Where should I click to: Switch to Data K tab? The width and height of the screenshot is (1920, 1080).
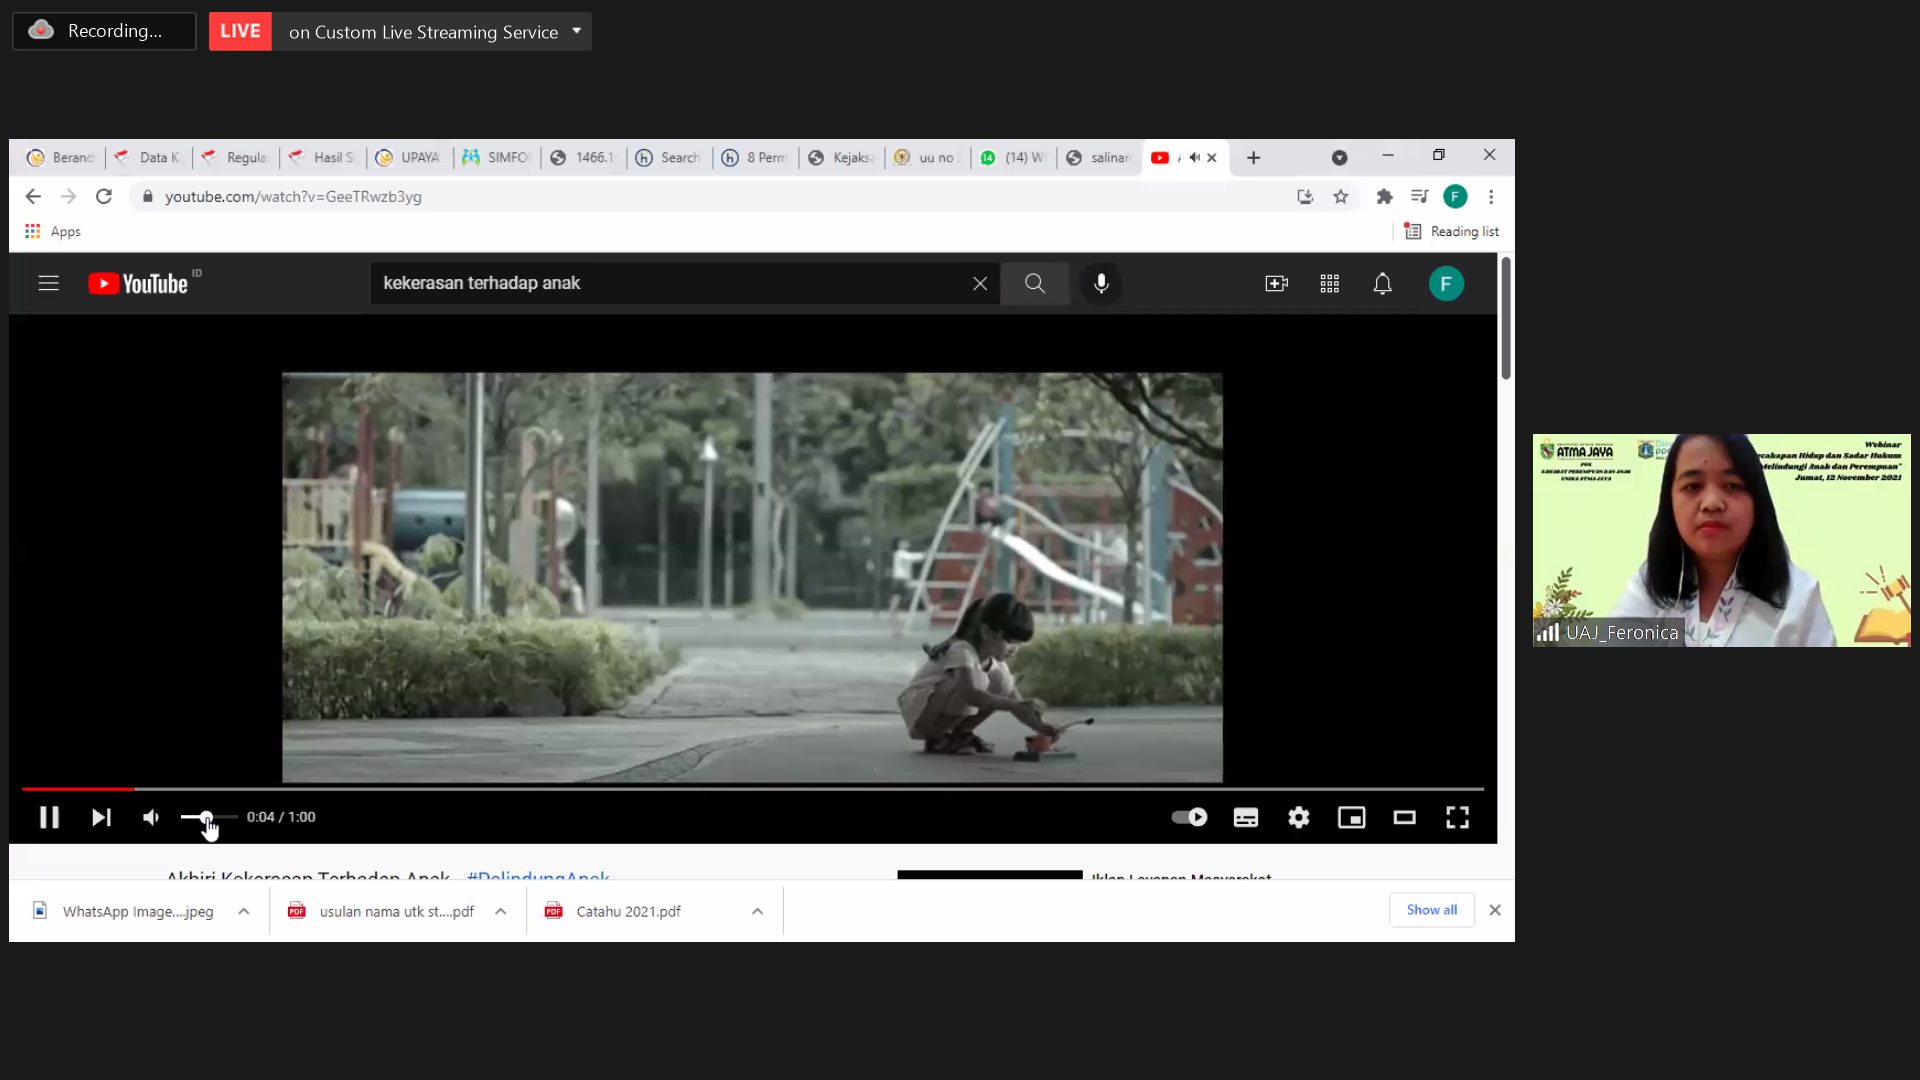point(148,157)
